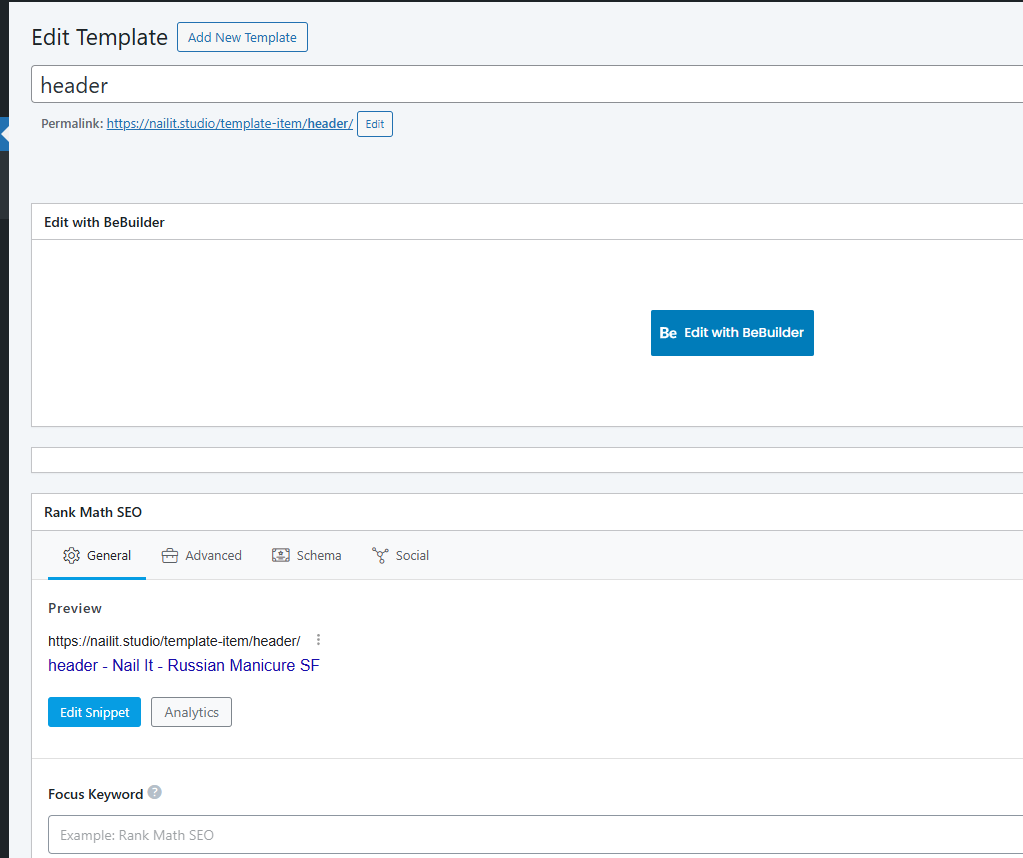Open the nailit.studio header permalink
1023x858 pixels.
[229, 124]
